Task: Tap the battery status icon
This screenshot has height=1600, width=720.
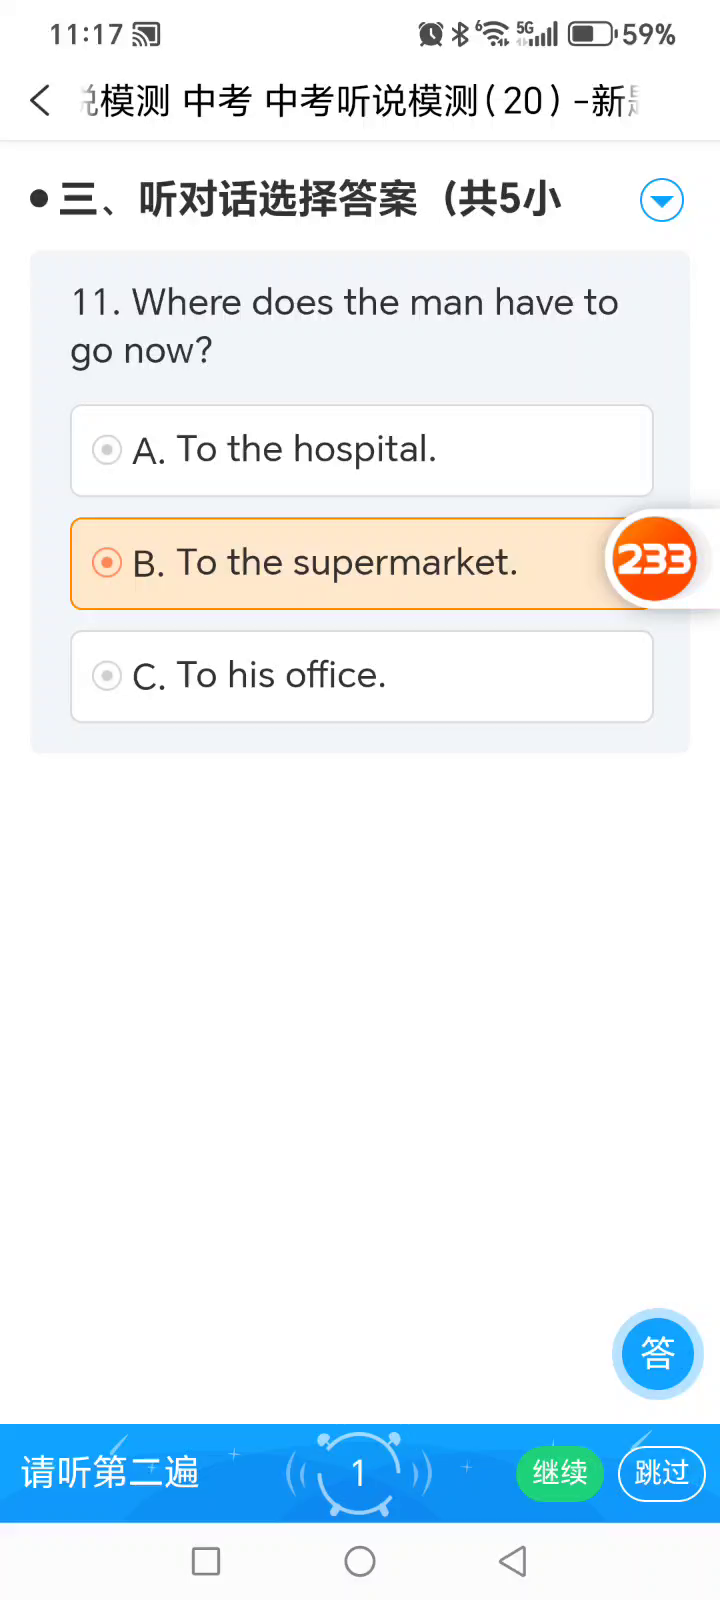Action: (x=592, y=35)
